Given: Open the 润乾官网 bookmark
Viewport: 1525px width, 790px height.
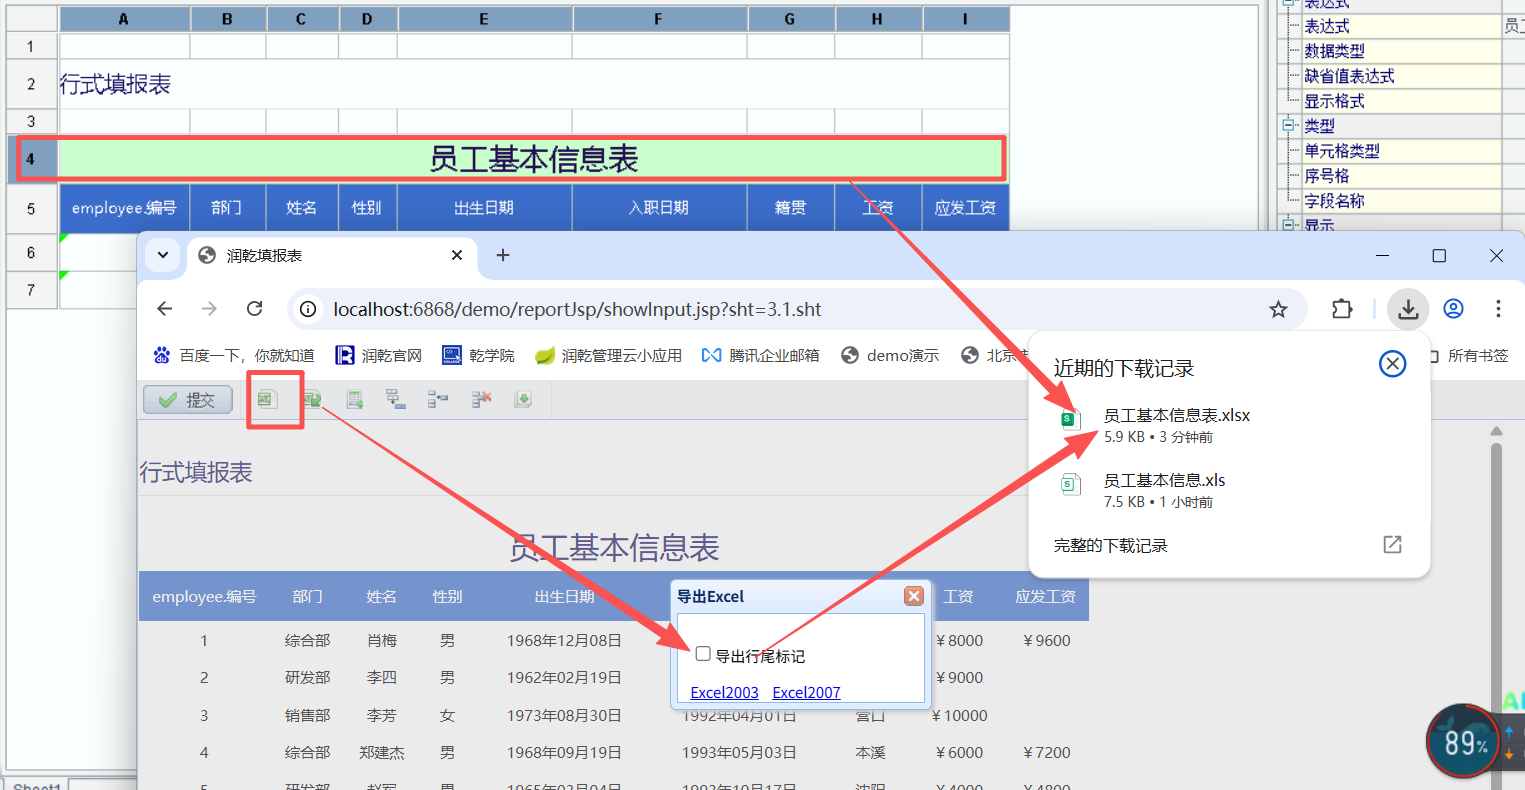Looking at the screenshot, I should coord(379,355).
